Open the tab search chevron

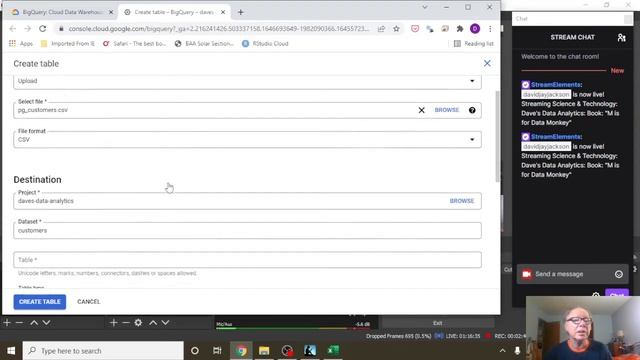425,7
